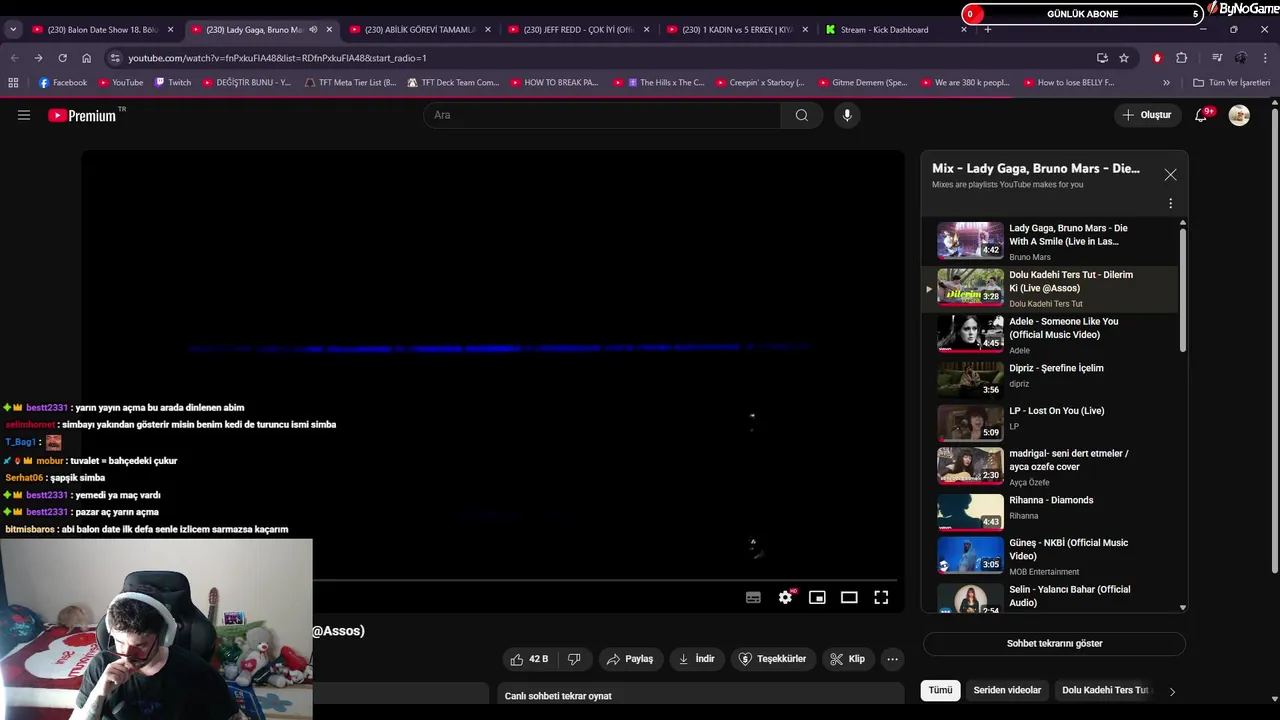
Task: Toggle subtitles in the video player
Action: tap(753, 597)
